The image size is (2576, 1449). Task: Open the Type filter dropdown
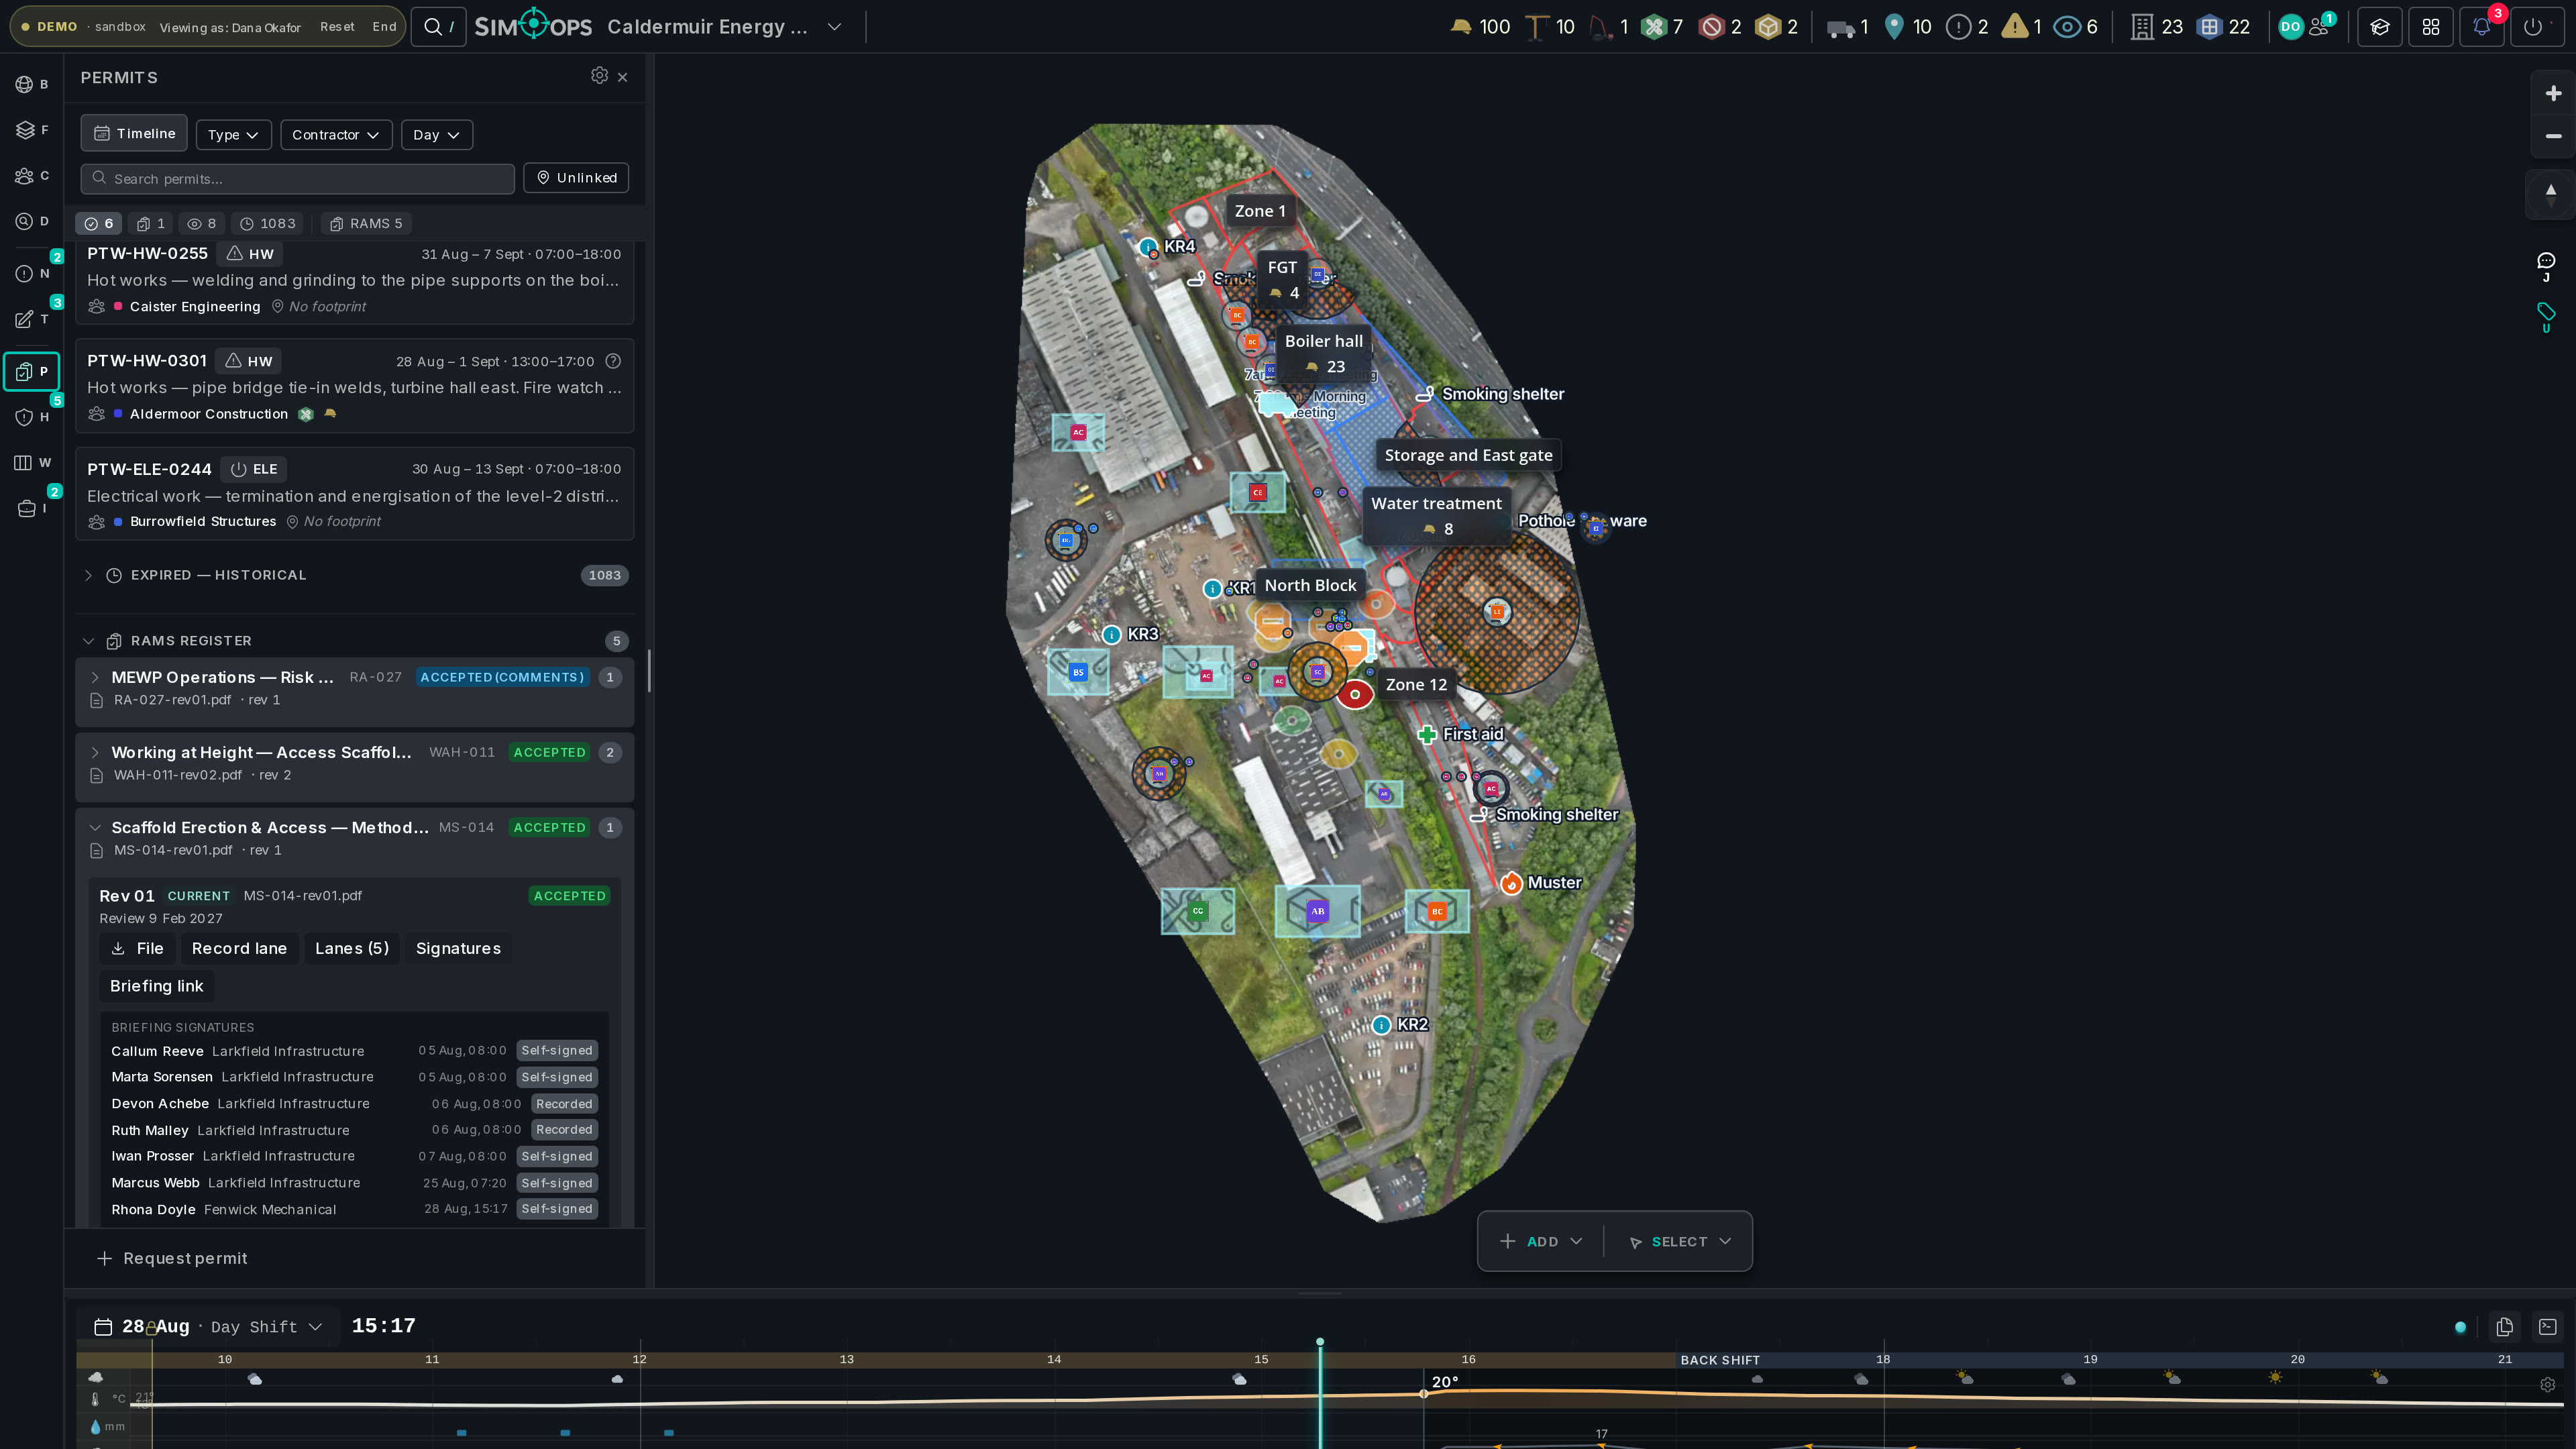click(x=234, y=135)
